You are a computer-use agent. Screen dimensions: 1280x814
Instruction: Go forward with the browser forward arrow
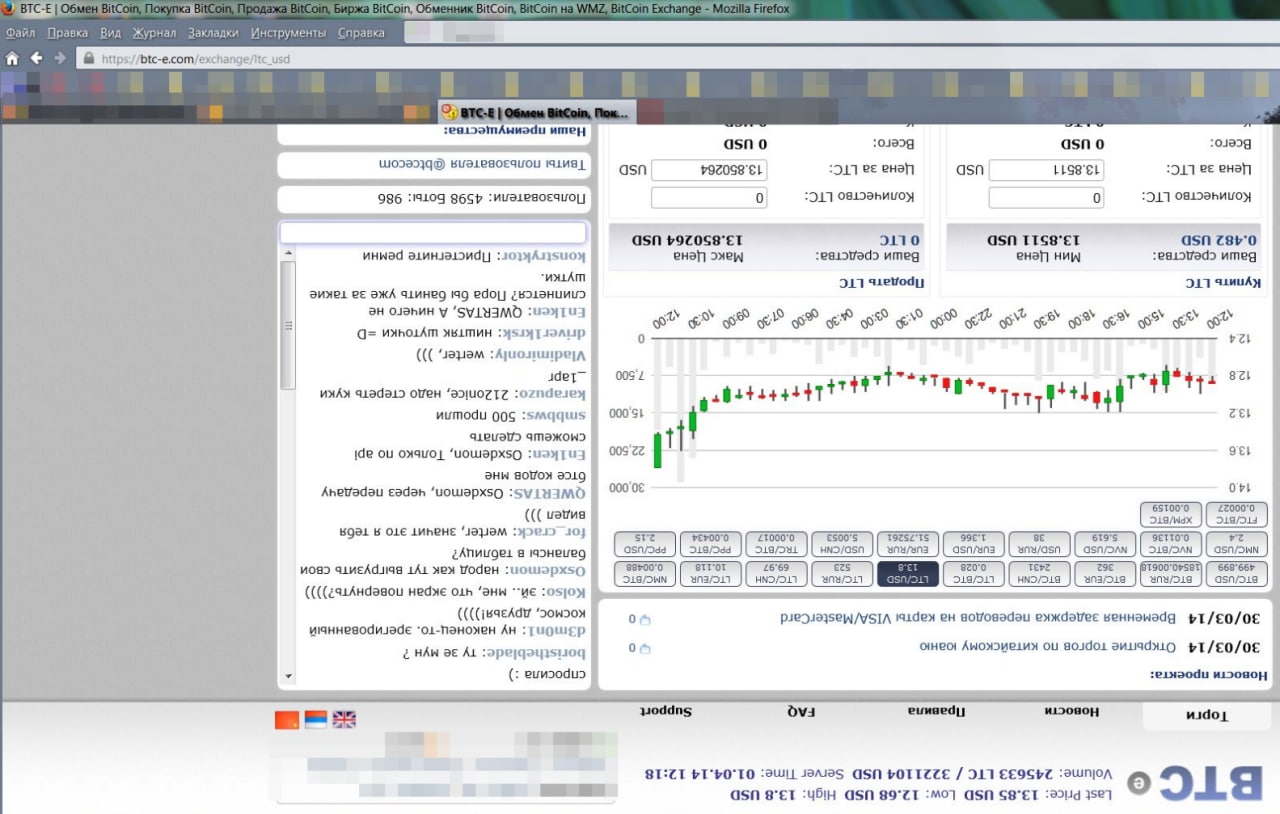pos(60,58)
